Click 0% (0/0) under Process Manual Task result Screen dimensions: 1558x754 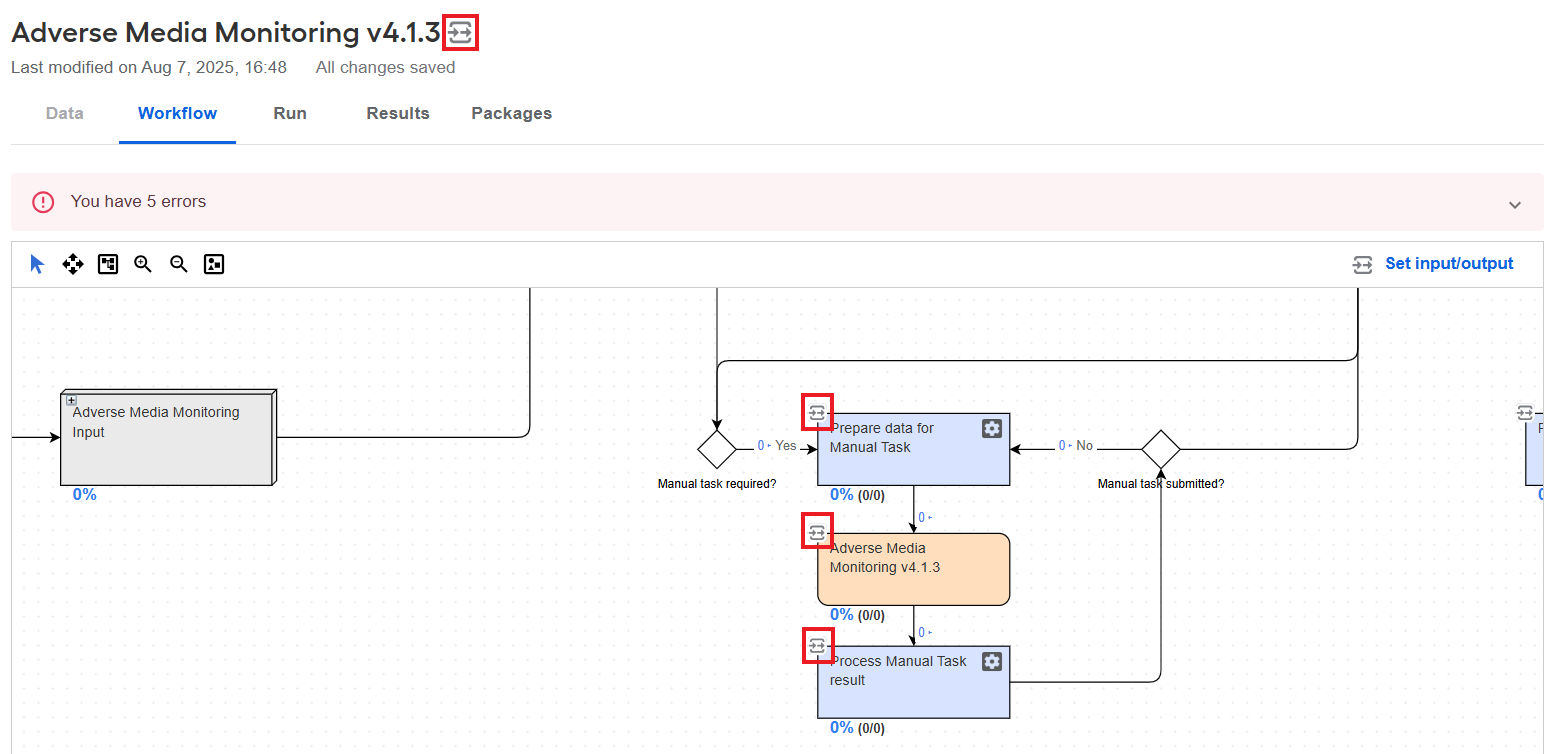(857, 728)
